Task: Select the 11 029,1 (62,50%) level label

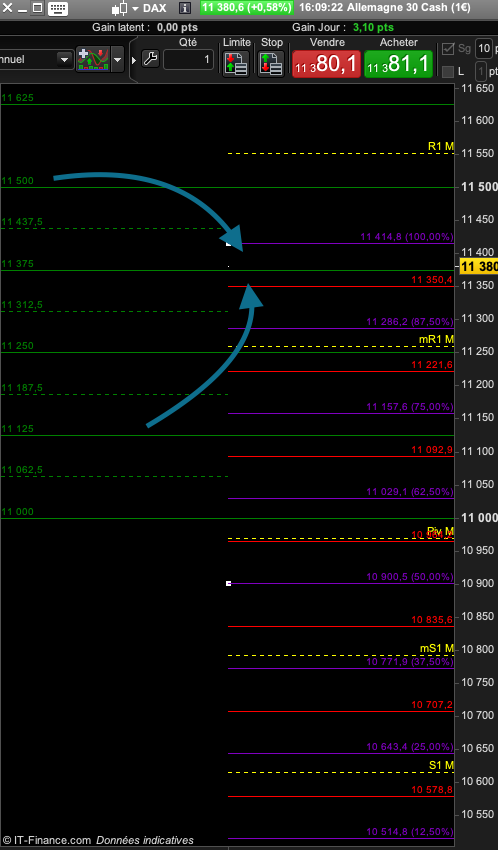Action: (x=410, y=492)
